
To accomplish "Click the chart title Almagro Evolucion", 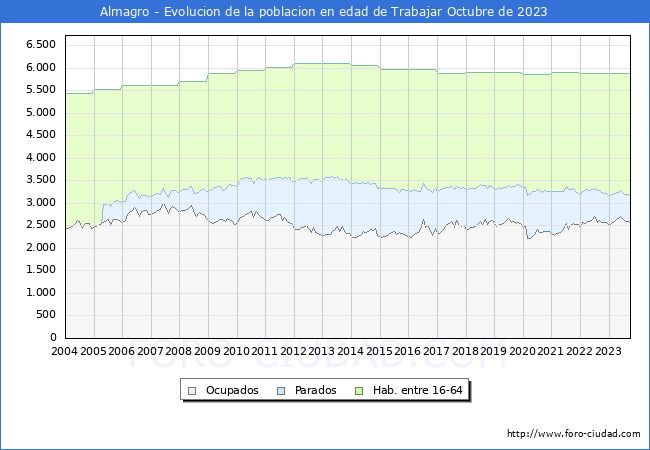I will 323,12.
